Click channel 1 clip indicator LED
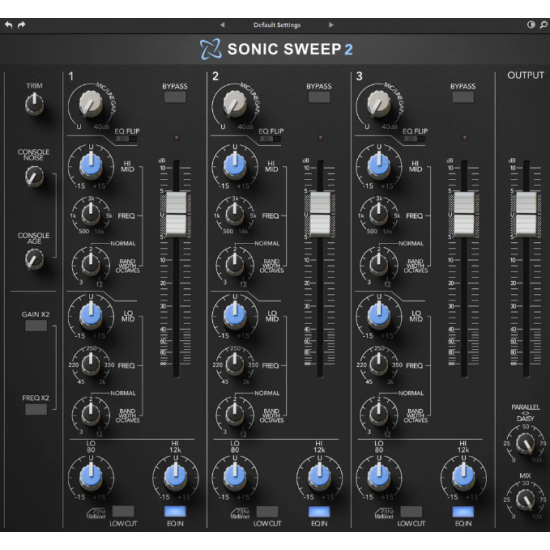The height and width of the screenshot is (550, 550). [176, 138]
